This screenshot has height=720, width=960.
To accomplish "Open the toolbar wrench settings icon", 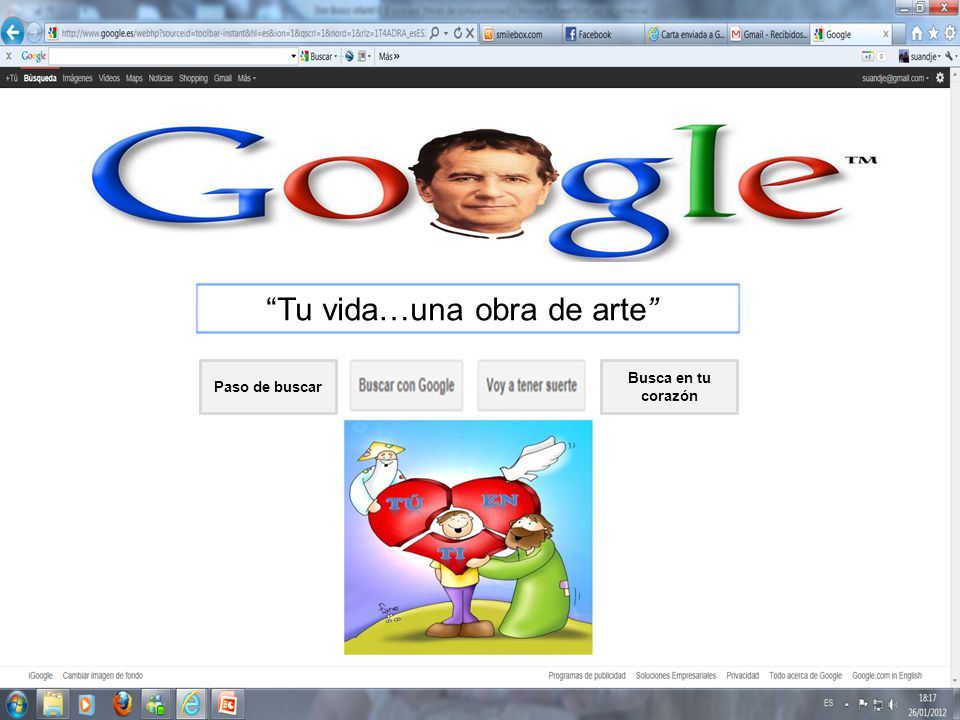I will (x=950, y=56).
